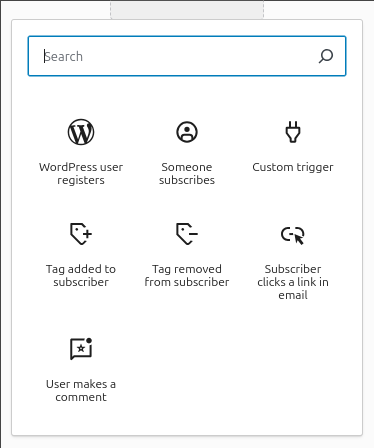The height and width of the screenshot is (448, 374).
Task: Choose the comment star bubble icon
Action: pos(81,349)
